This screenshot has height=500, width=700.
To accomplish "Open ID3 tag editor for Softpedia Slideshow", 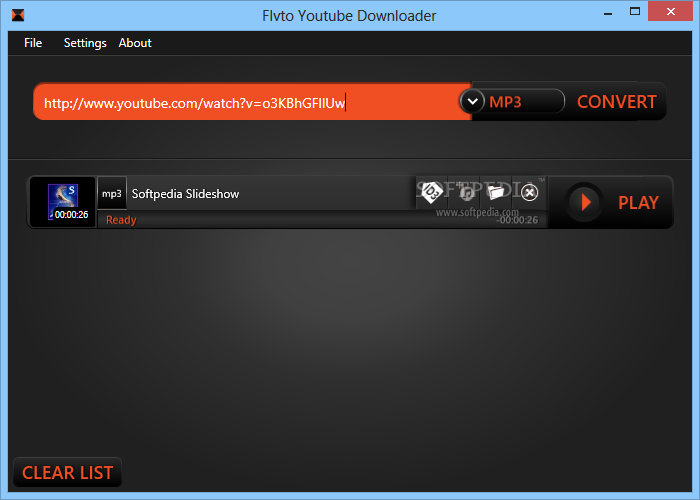I will (432, 192).
